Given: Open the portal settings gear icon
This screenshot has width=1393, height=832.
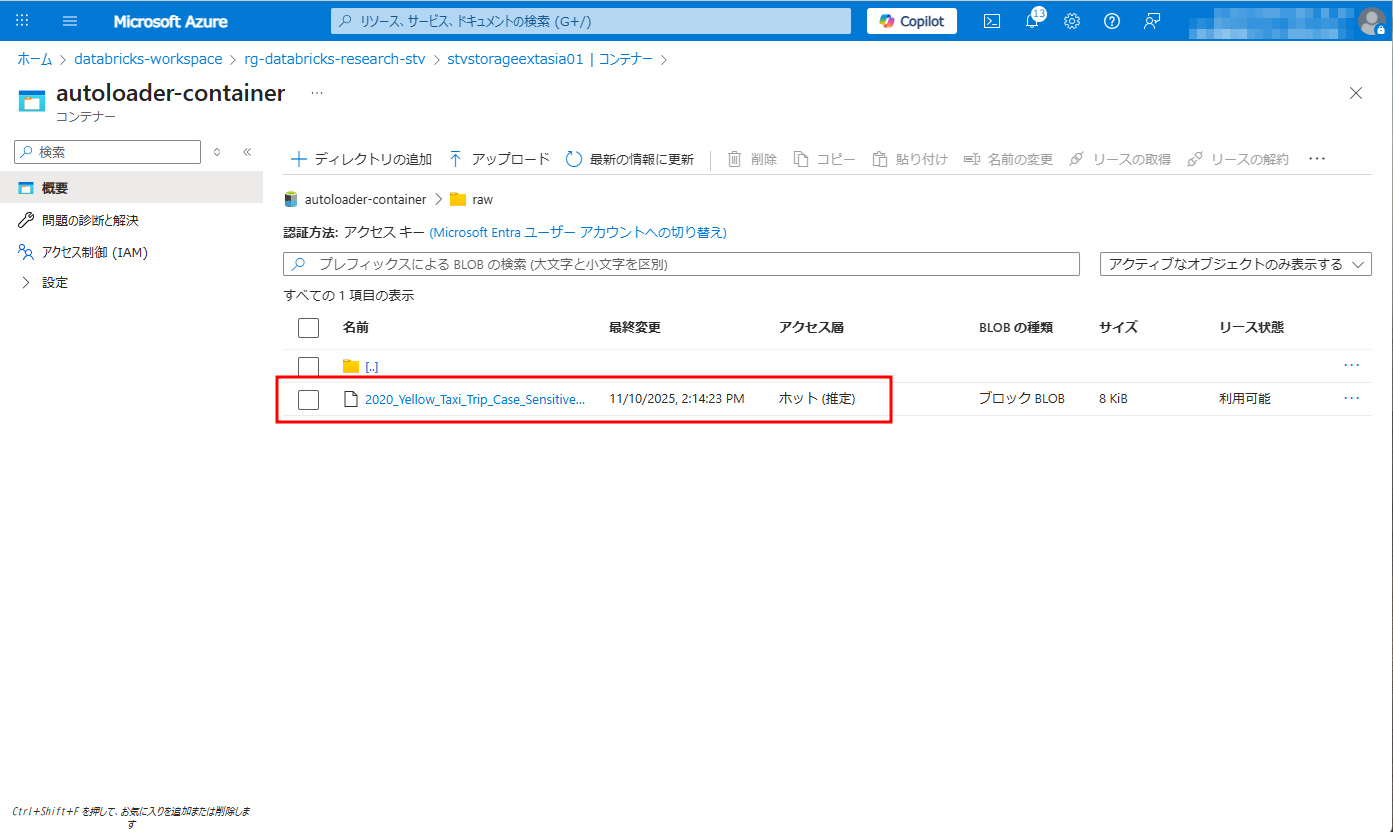Looking at the screenshot, I should 1072,21.
